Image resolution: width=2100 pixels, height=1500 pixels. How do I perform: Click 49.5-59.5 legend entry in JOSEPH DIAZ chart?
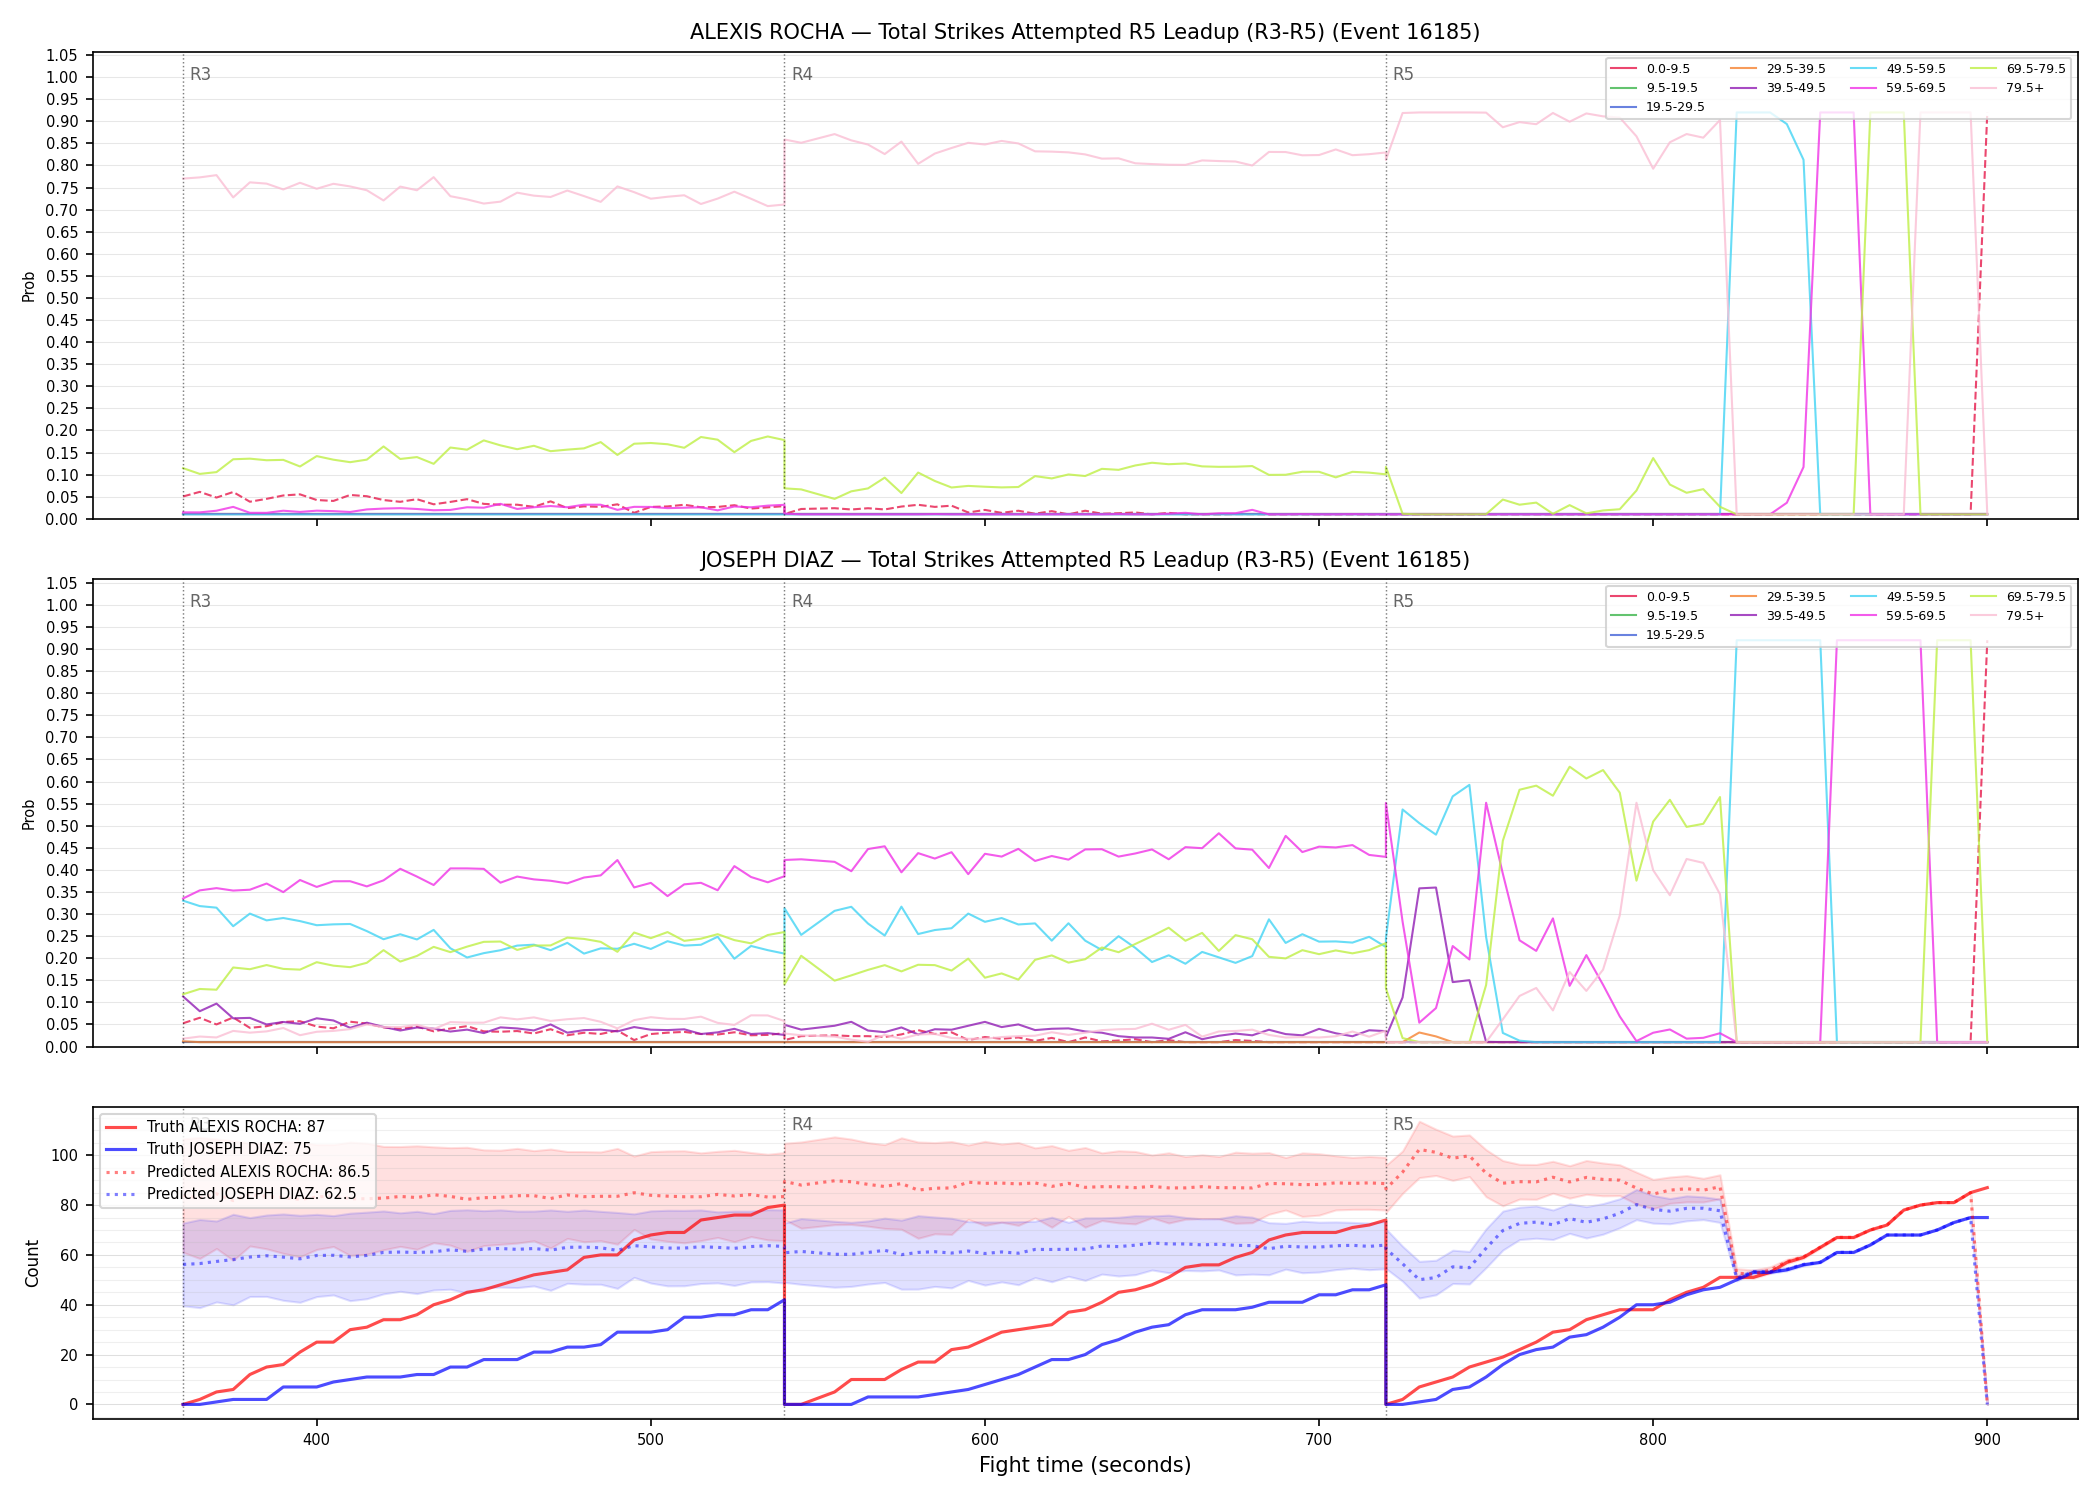click(x=1898, y=597)
